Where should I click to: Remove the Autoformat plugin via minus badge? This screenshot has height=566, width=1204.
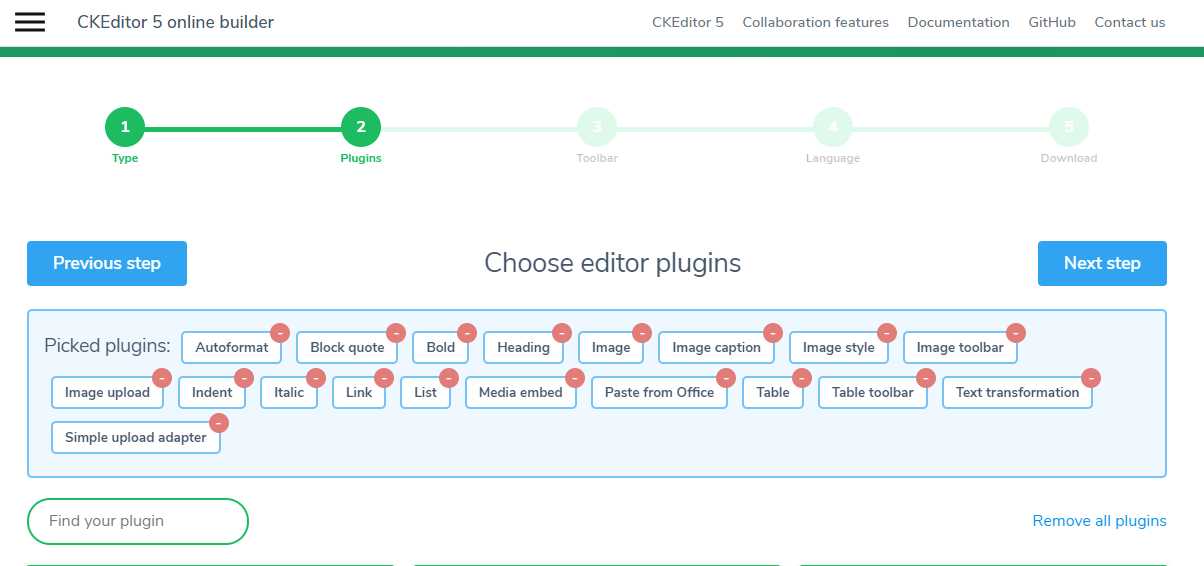[x=280, y=333]
